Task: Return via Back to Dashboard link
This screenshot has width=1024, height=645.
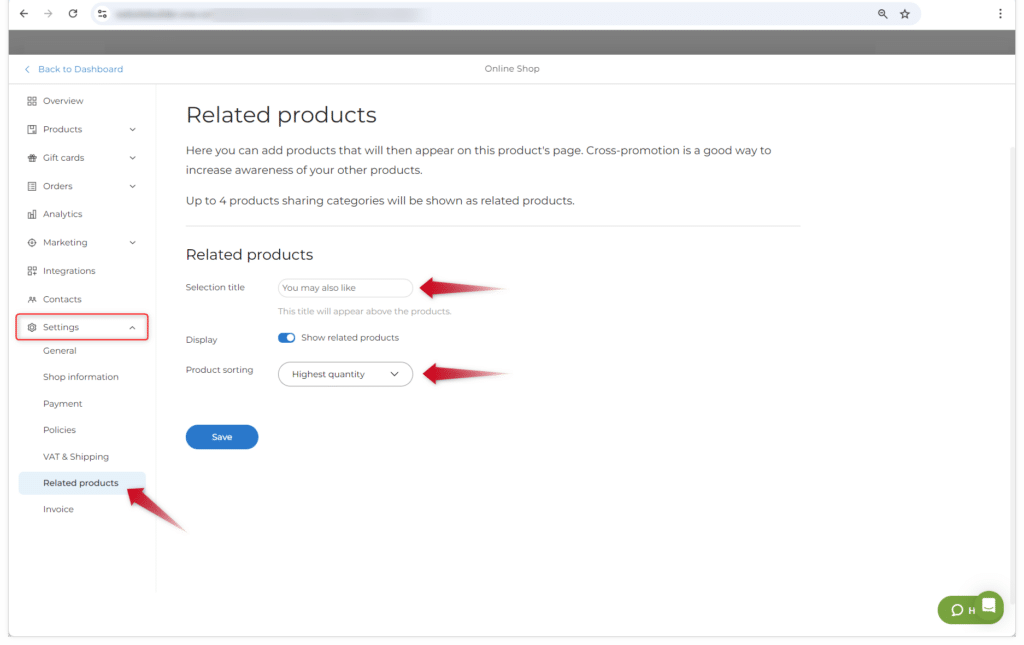Action: pos(79,69)
